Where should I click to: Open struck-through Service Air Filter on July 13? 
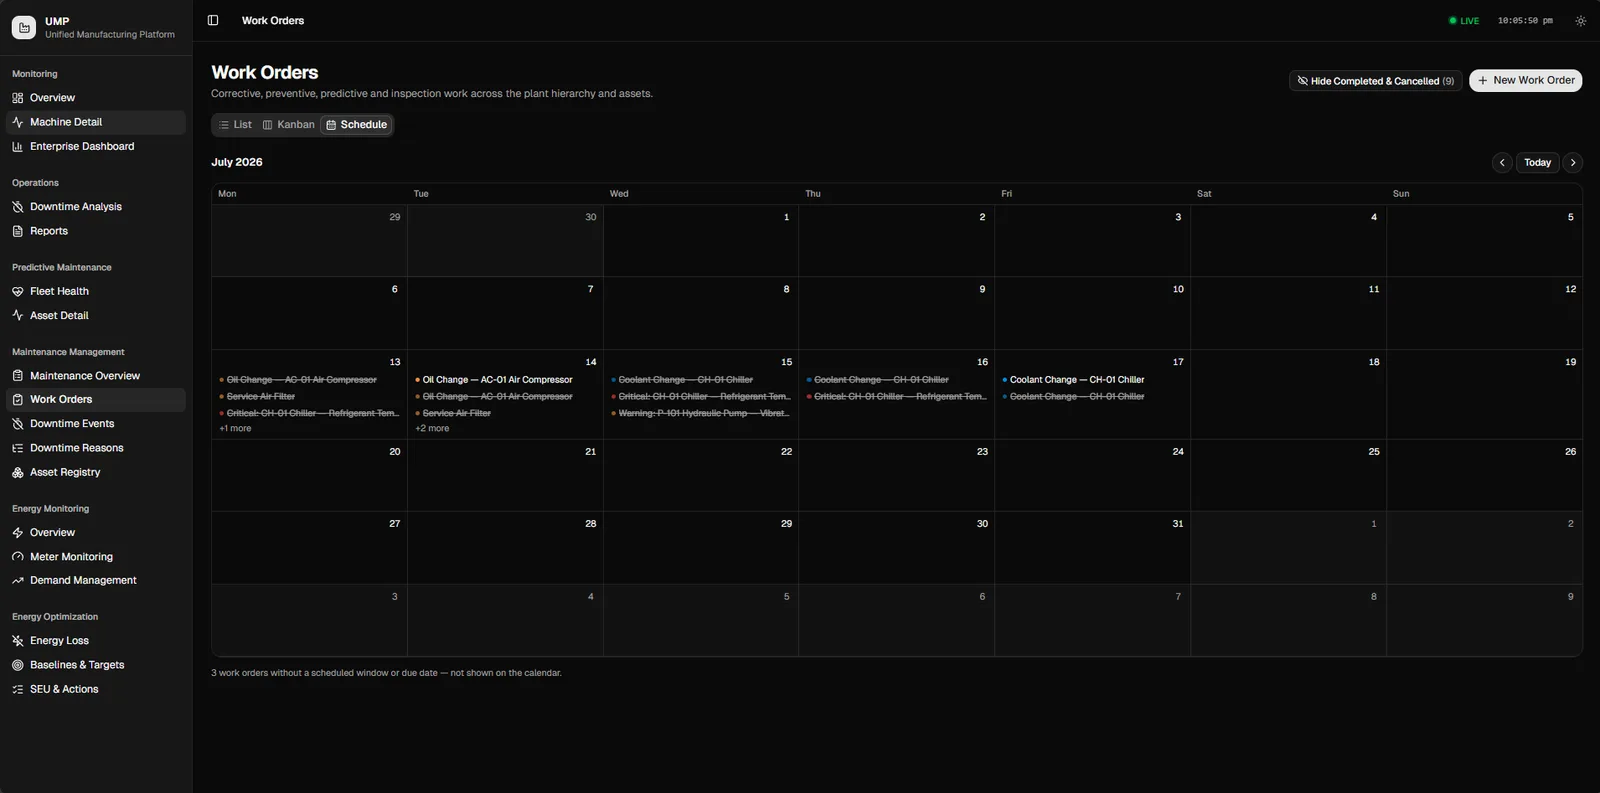click(309, 397)
